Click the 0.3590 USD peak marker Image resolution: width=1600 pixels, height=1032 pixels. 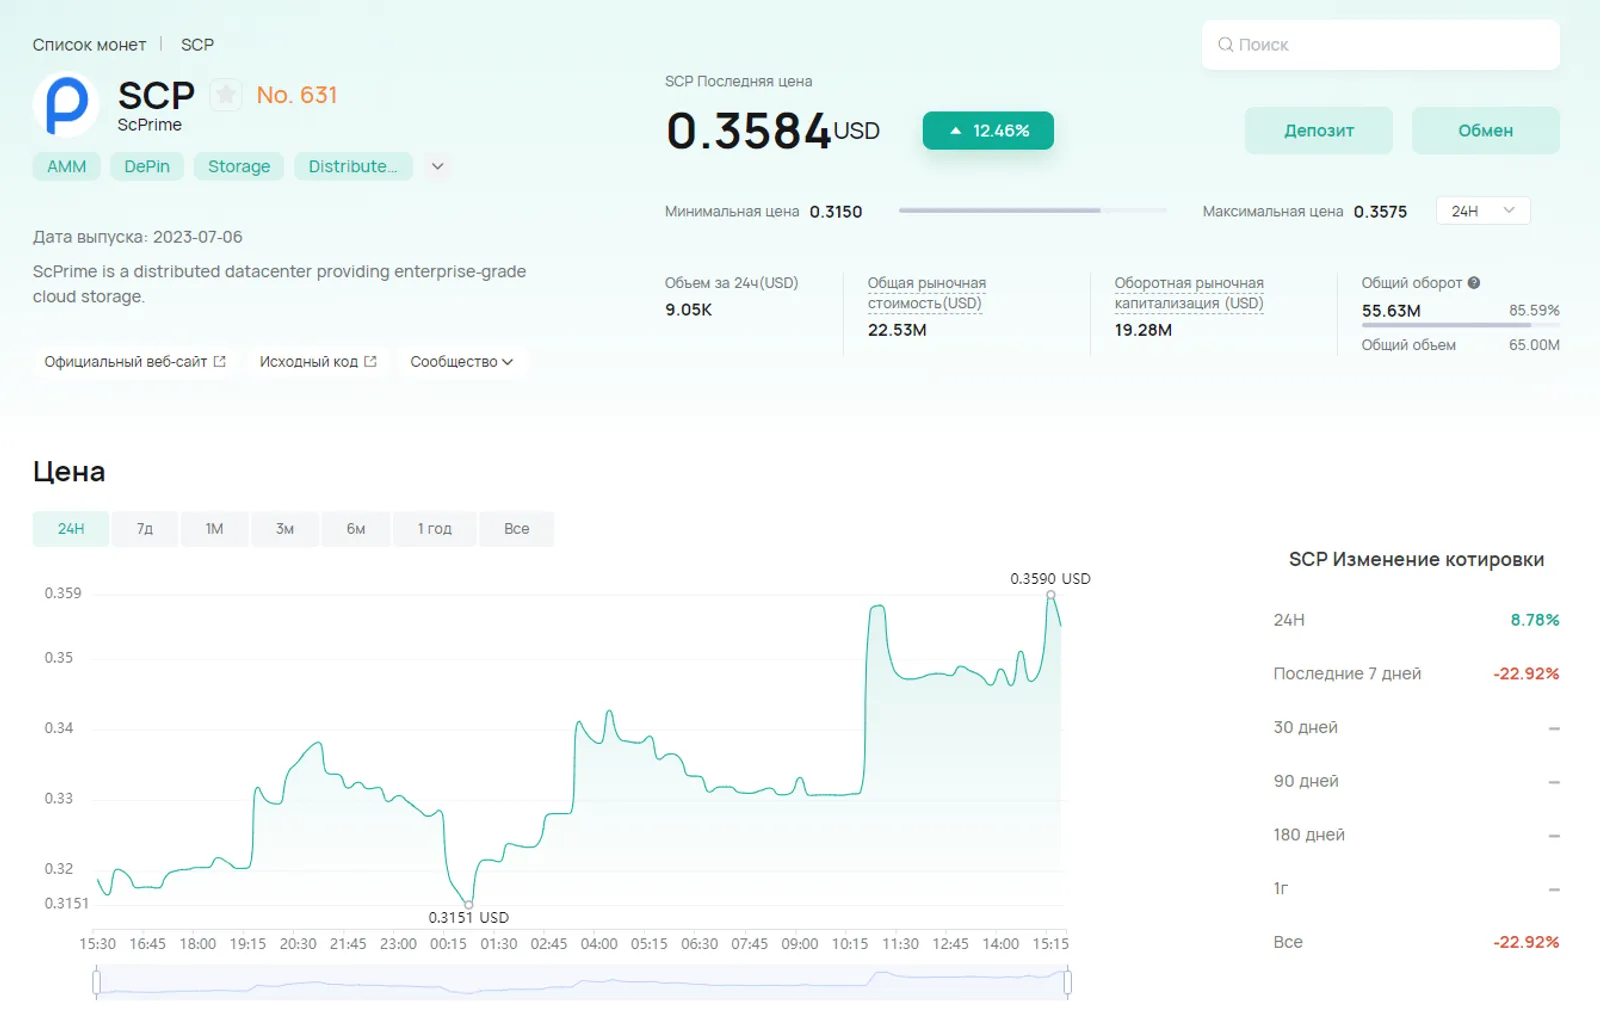[x=1051, y=595]
